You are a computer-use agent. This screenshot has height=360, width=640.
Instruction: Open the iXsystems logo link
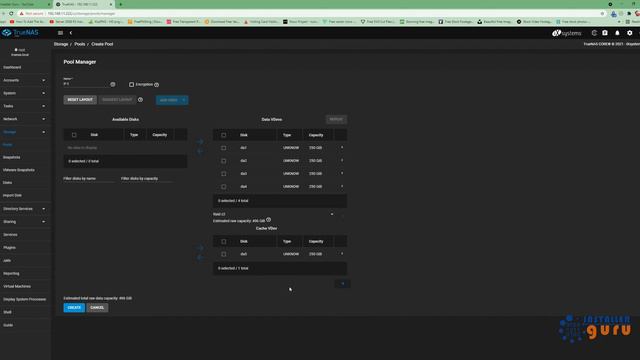(x=567, y=33)
